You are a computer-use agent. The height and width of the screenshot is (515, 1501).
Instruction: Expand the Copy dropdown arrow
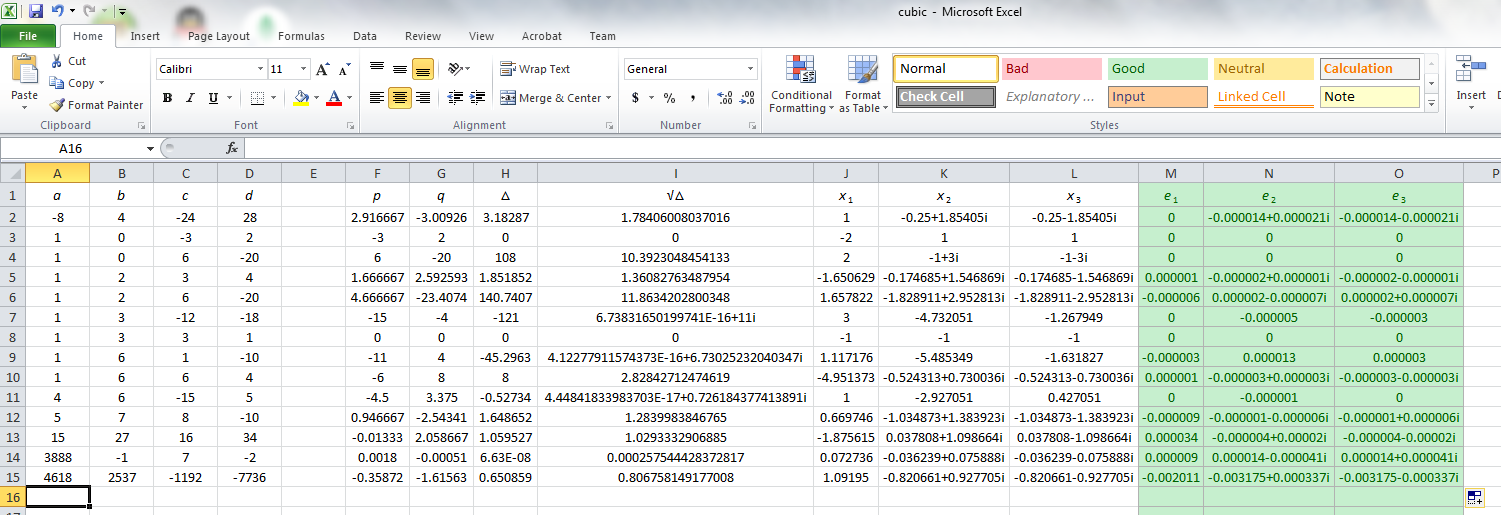tap(101, 83)
